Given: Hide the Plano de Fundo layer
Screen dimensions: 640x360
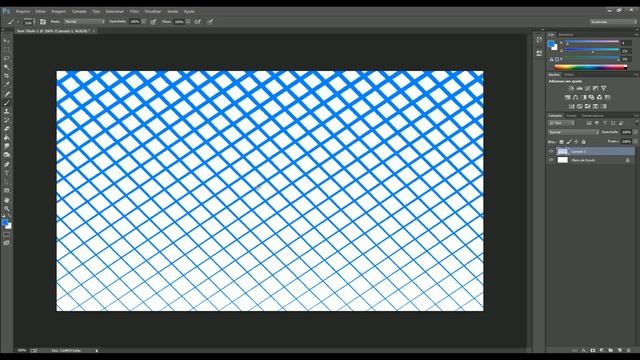Looking at the screenshot, I should click(551, 160).
